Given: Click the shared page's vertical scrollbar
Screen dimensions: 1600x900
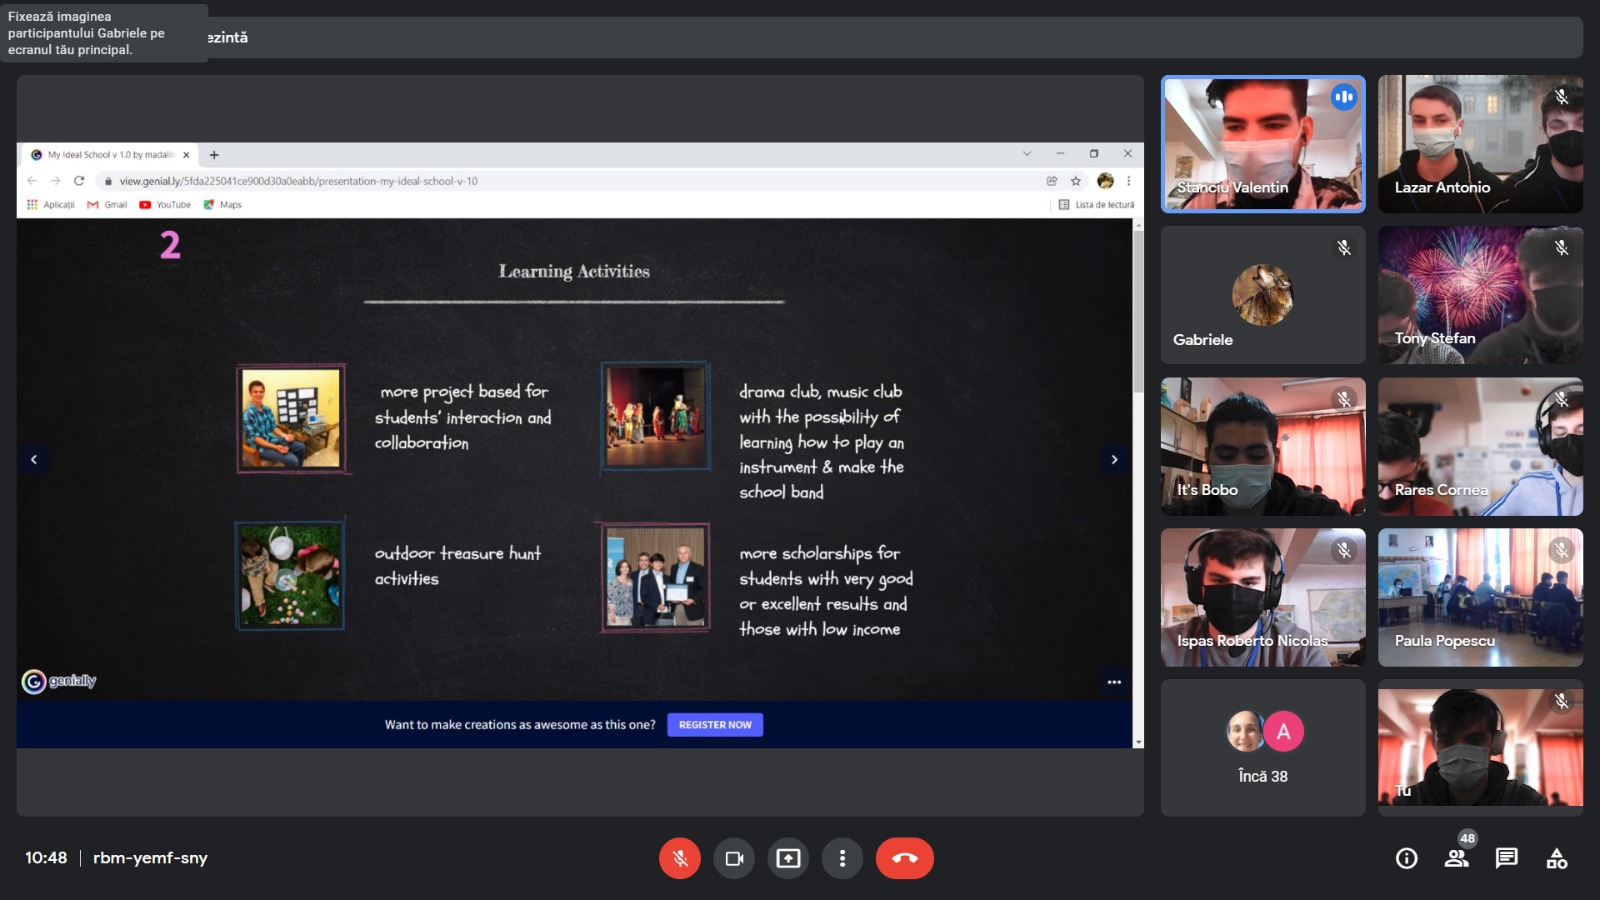Looking at the screenshot, I should (x=1138, y=310).
